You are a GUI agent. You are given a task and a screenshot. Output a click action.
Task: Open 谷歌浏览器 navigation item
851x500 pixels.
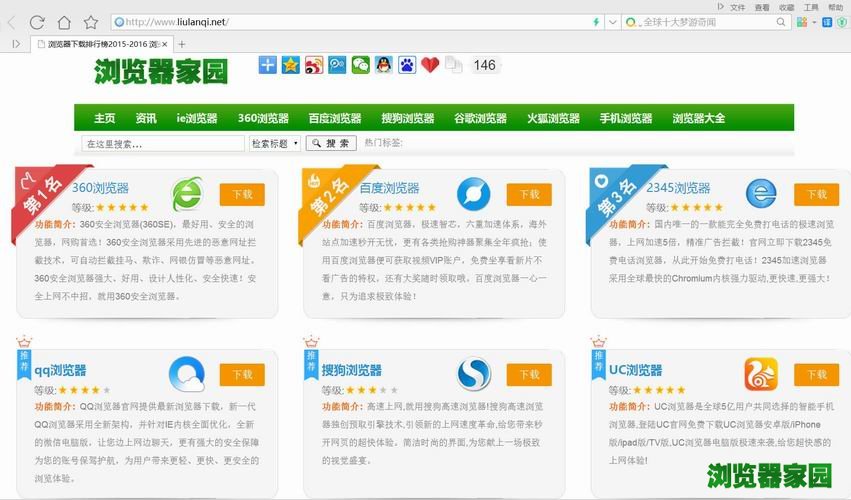(x=480, y=118)
